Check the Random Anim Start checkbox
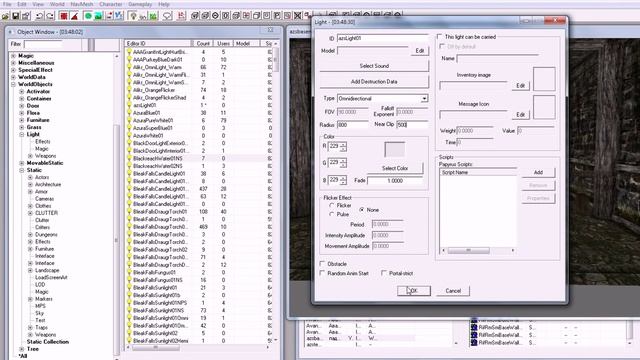Screen dimensions: 640x360 coord(322,273)
